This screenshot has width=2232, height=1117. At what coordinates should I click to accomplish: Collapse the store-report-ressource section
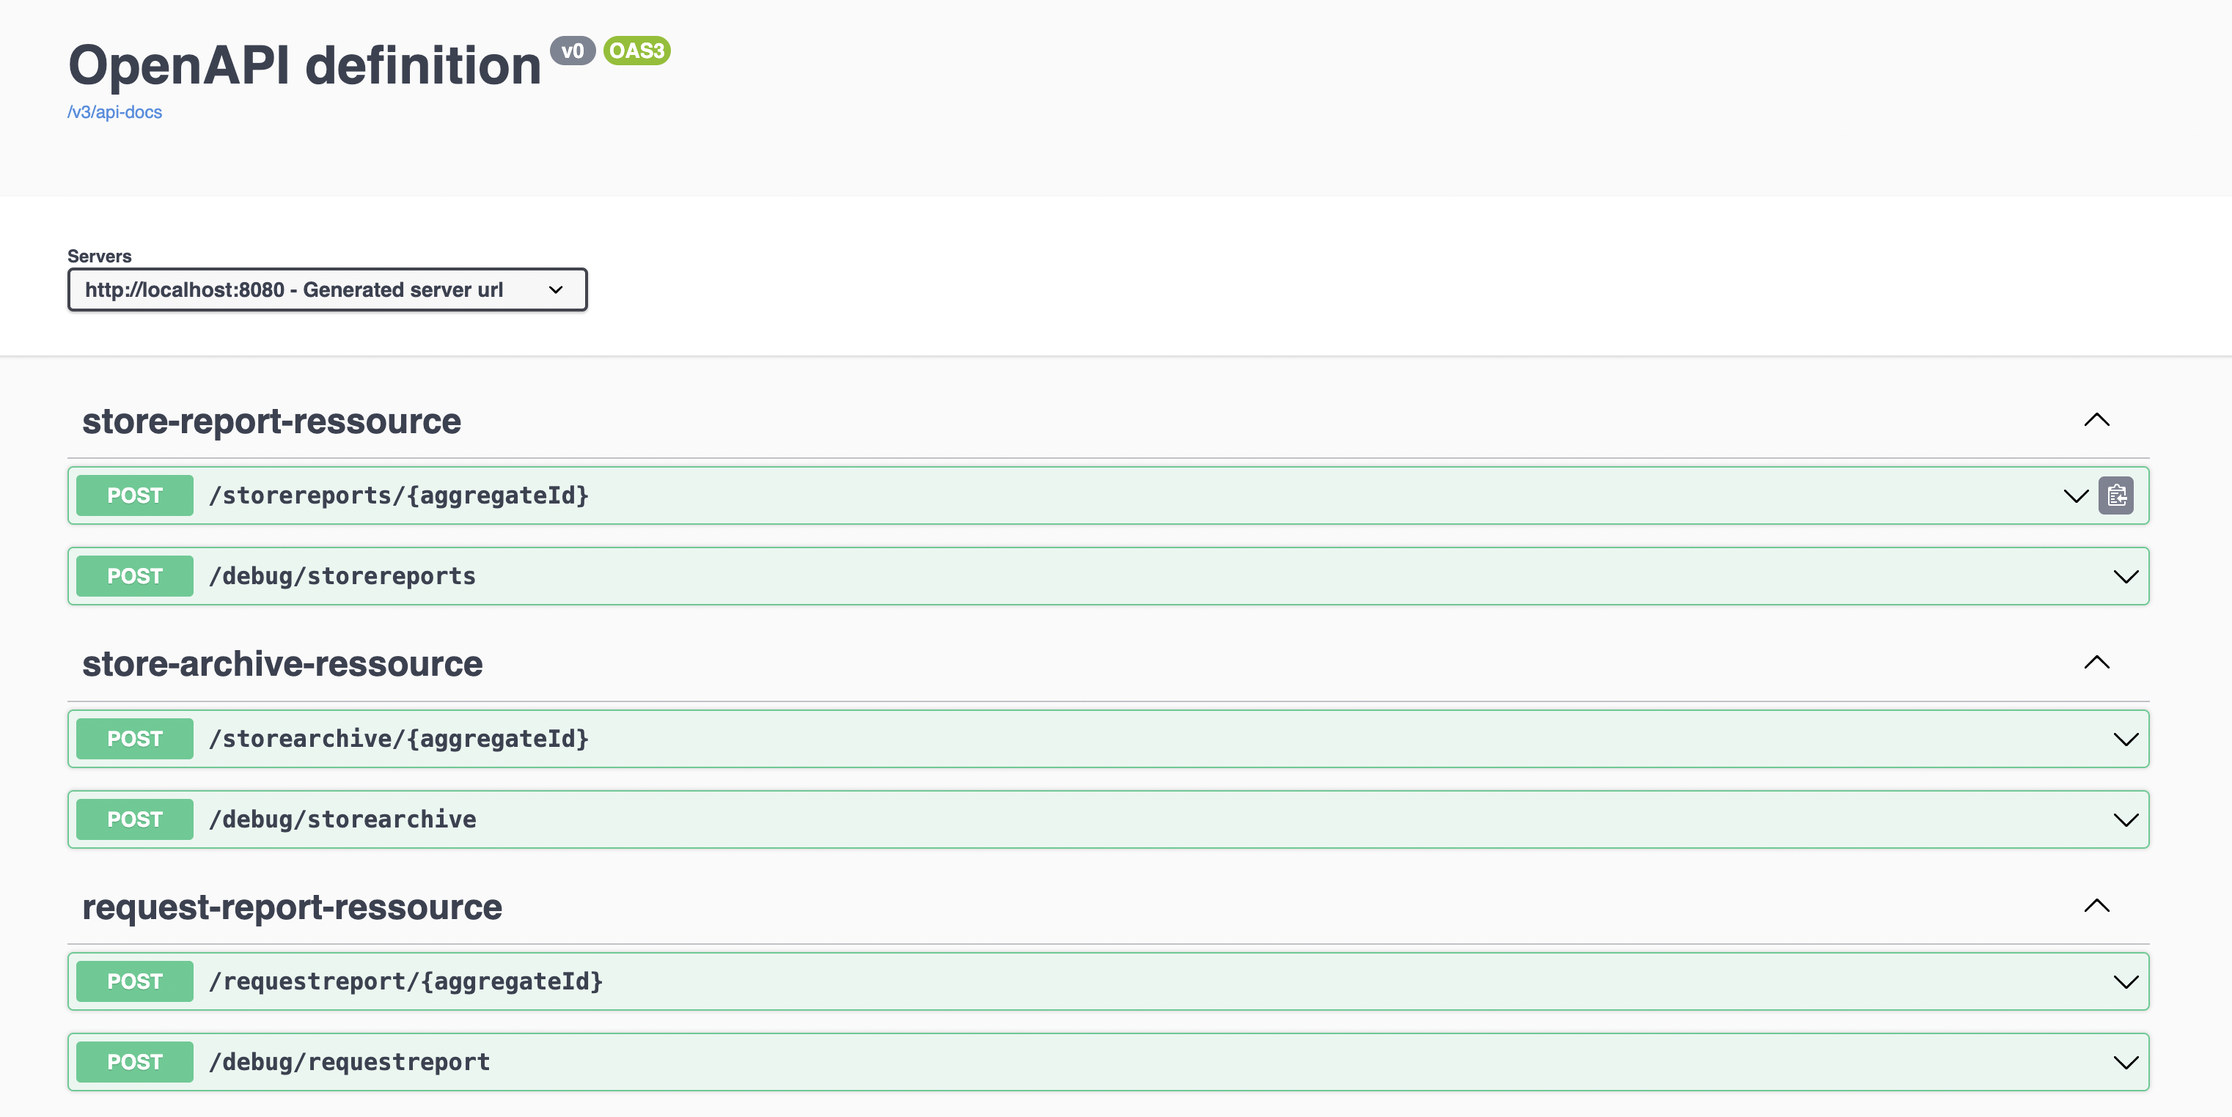(2096, 420)
